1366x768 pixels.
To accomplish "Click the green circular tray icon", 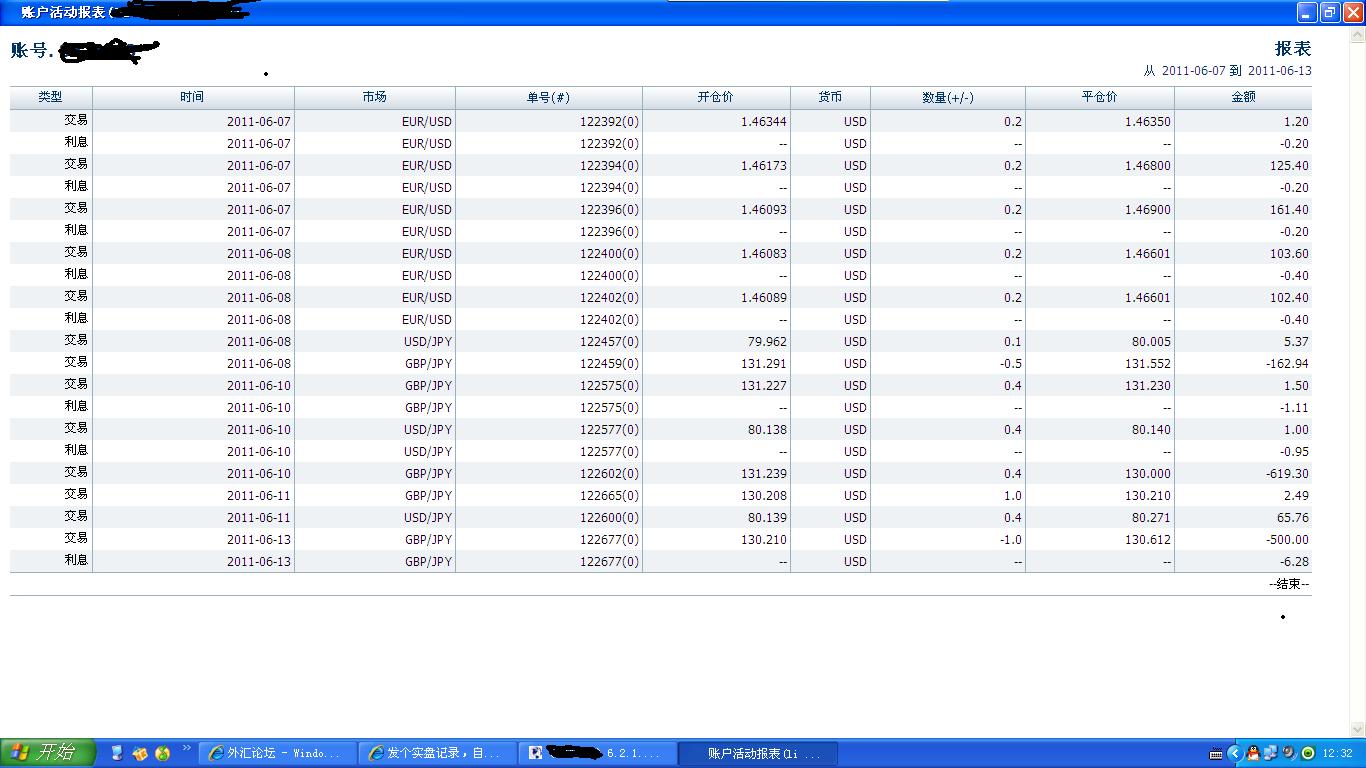I will 1307,753.
